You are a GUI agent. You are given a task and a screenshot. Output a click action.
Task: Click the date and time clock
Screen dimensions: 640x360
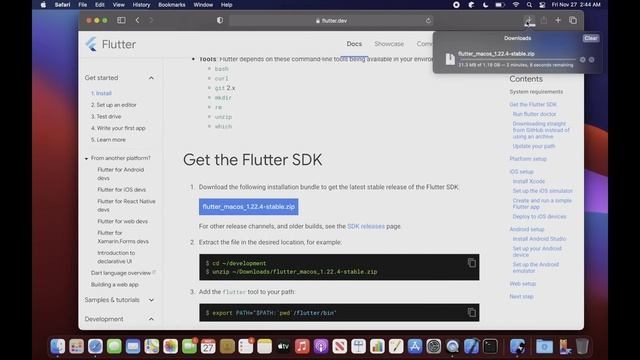point(576,5)
